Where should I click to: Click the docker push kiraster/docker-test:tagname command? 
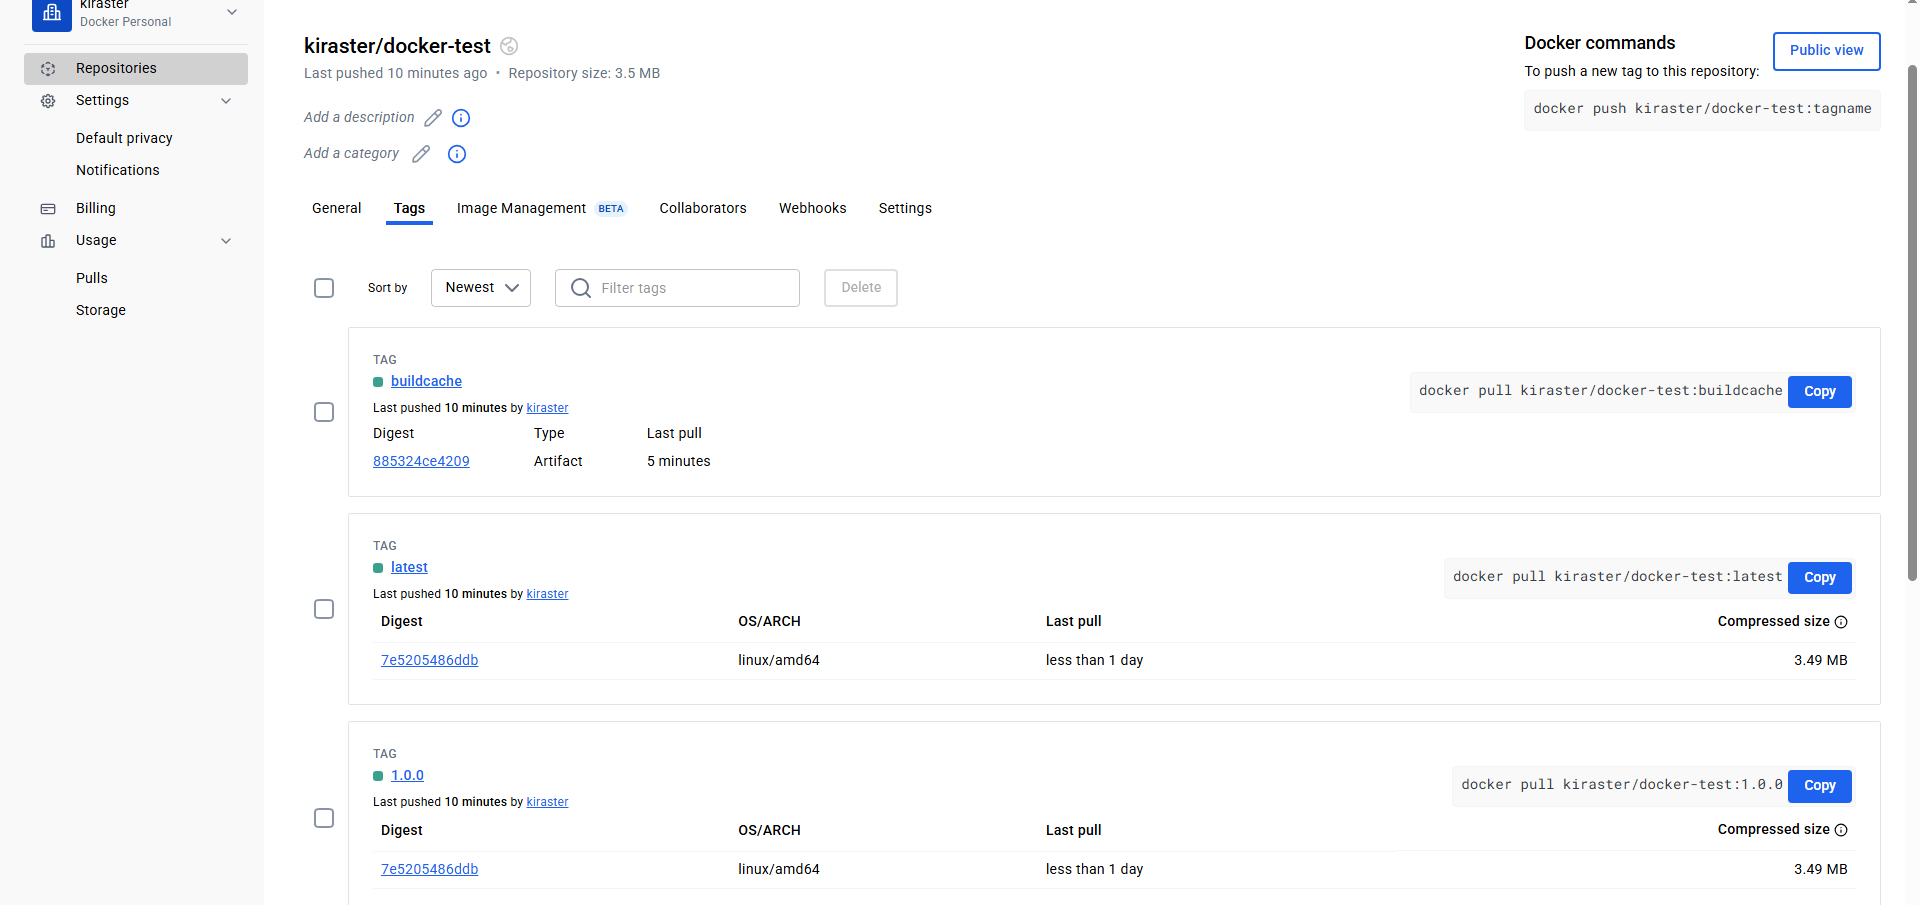(1702, 109)
